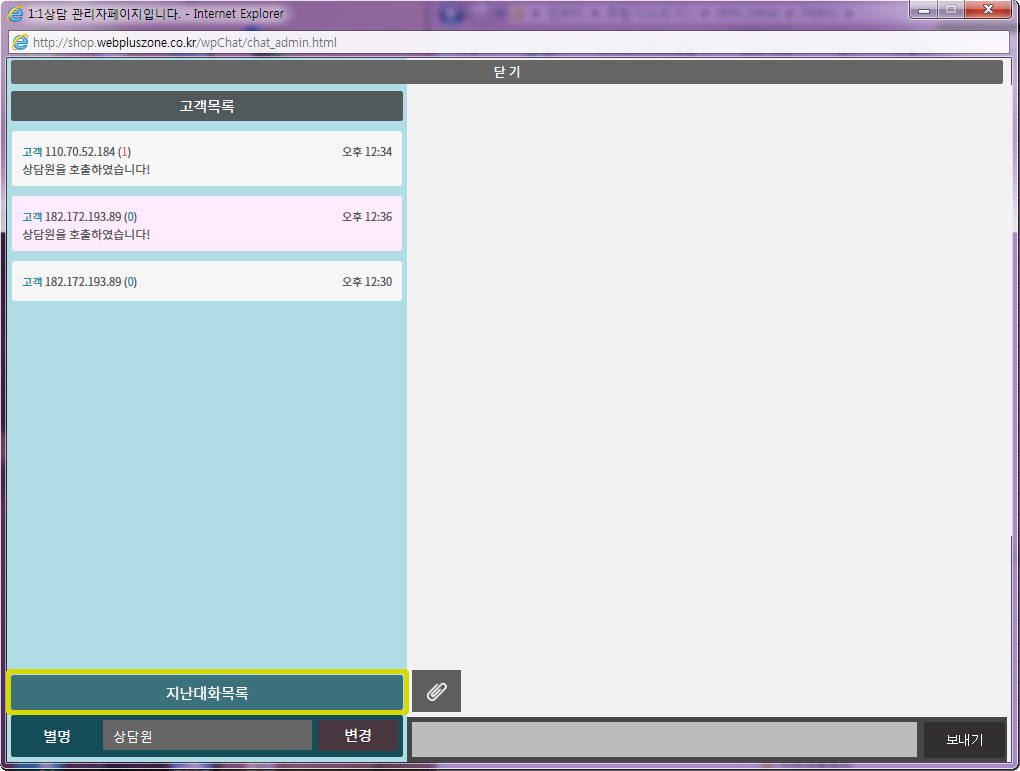The image size is (1020, 771).
Task: Select the pink customer entry from 오후 12:36
Action: click(207, 224)
